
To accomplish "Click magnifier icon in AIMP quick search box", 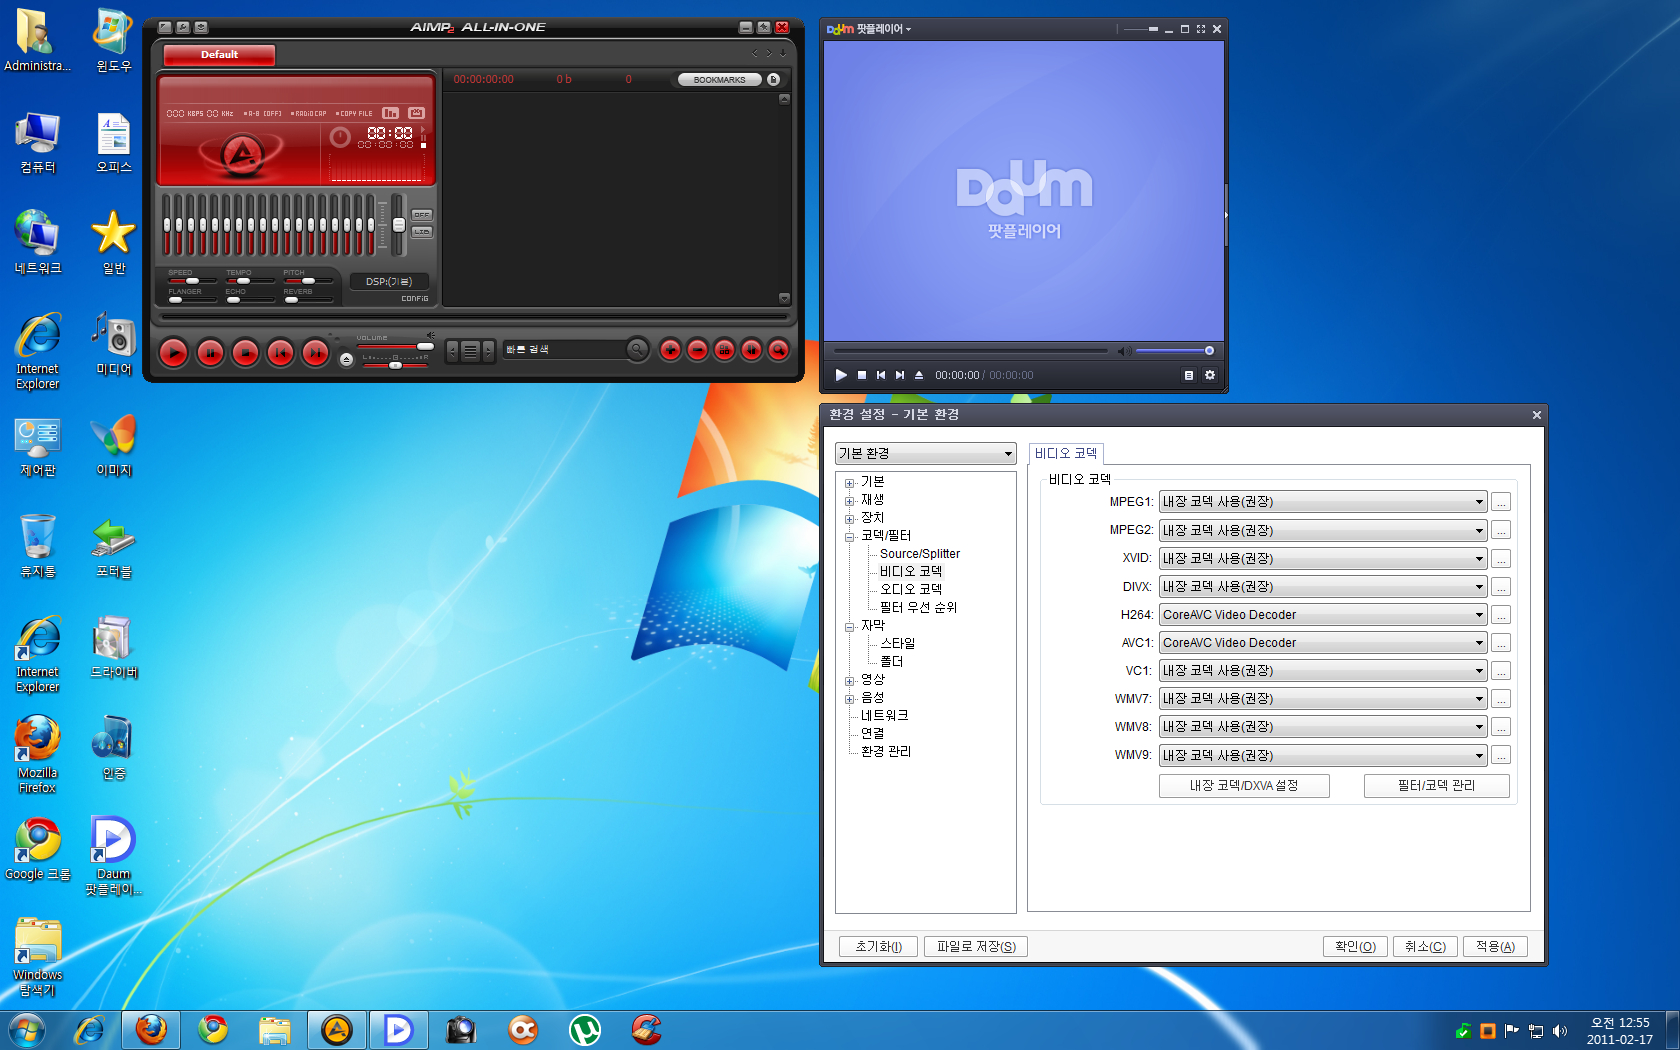I will (637, 350).
